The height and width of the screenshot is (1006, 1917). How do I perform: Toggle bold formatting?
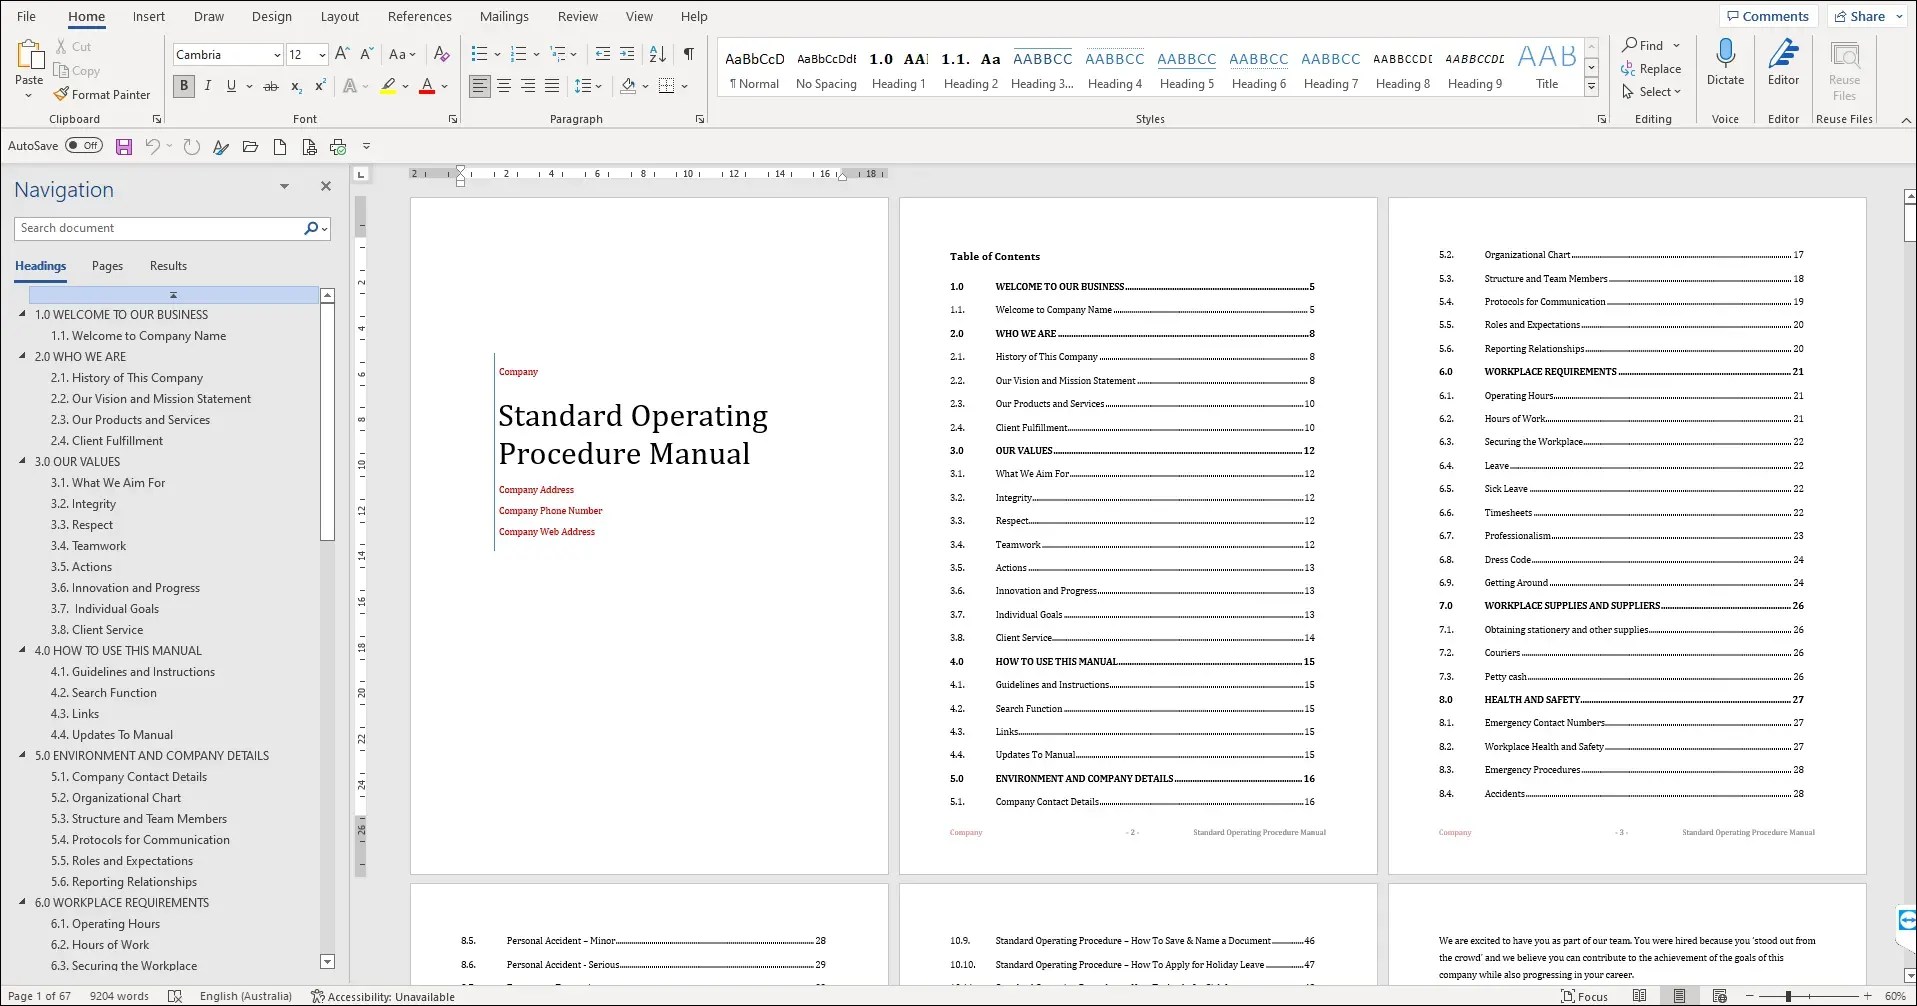tap(183, 86)
